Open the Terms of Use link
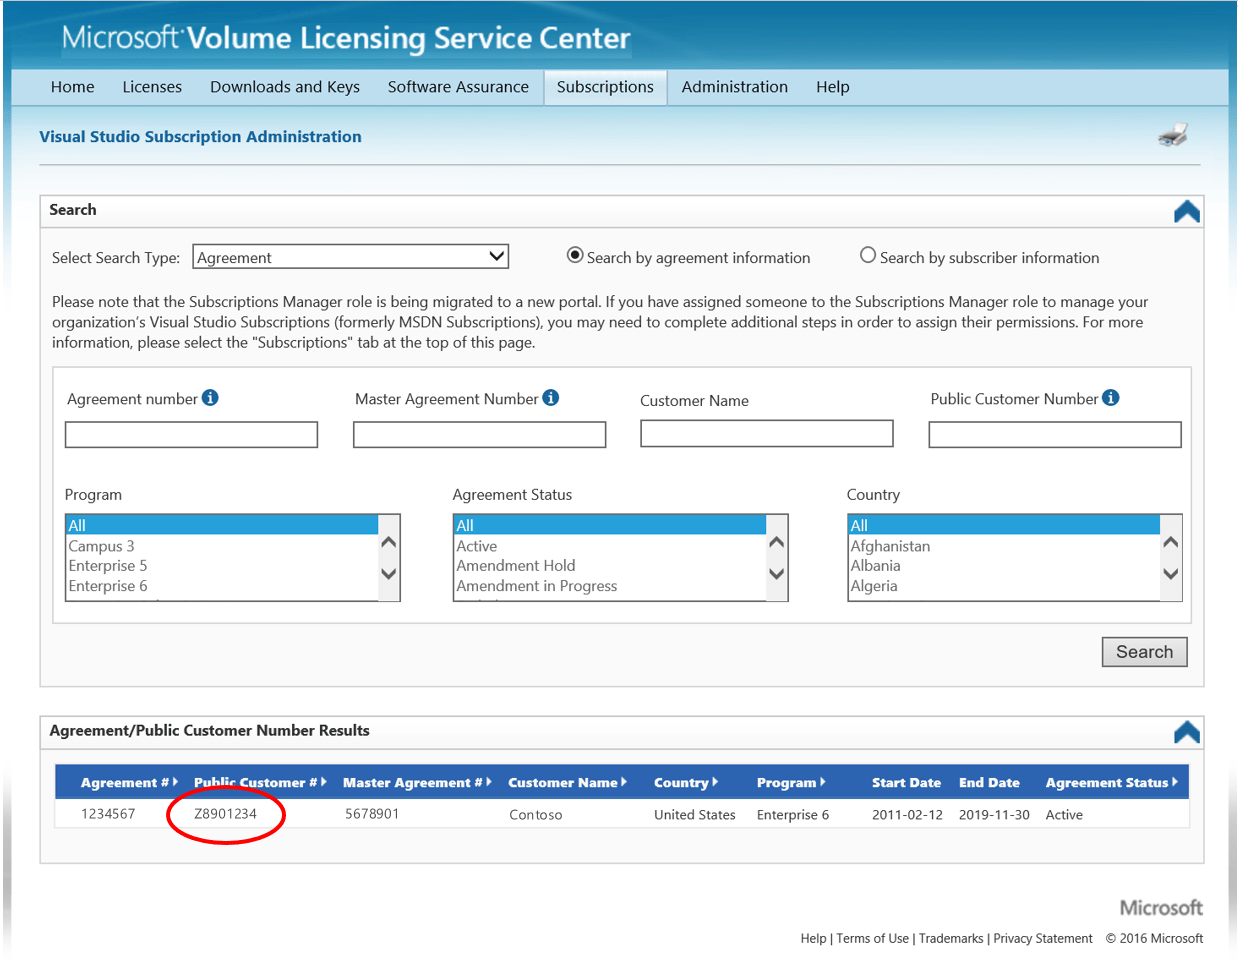Image resolution: width=1238 pixels, height=967 pixels. pyautogui.click(x=872, y=939)
